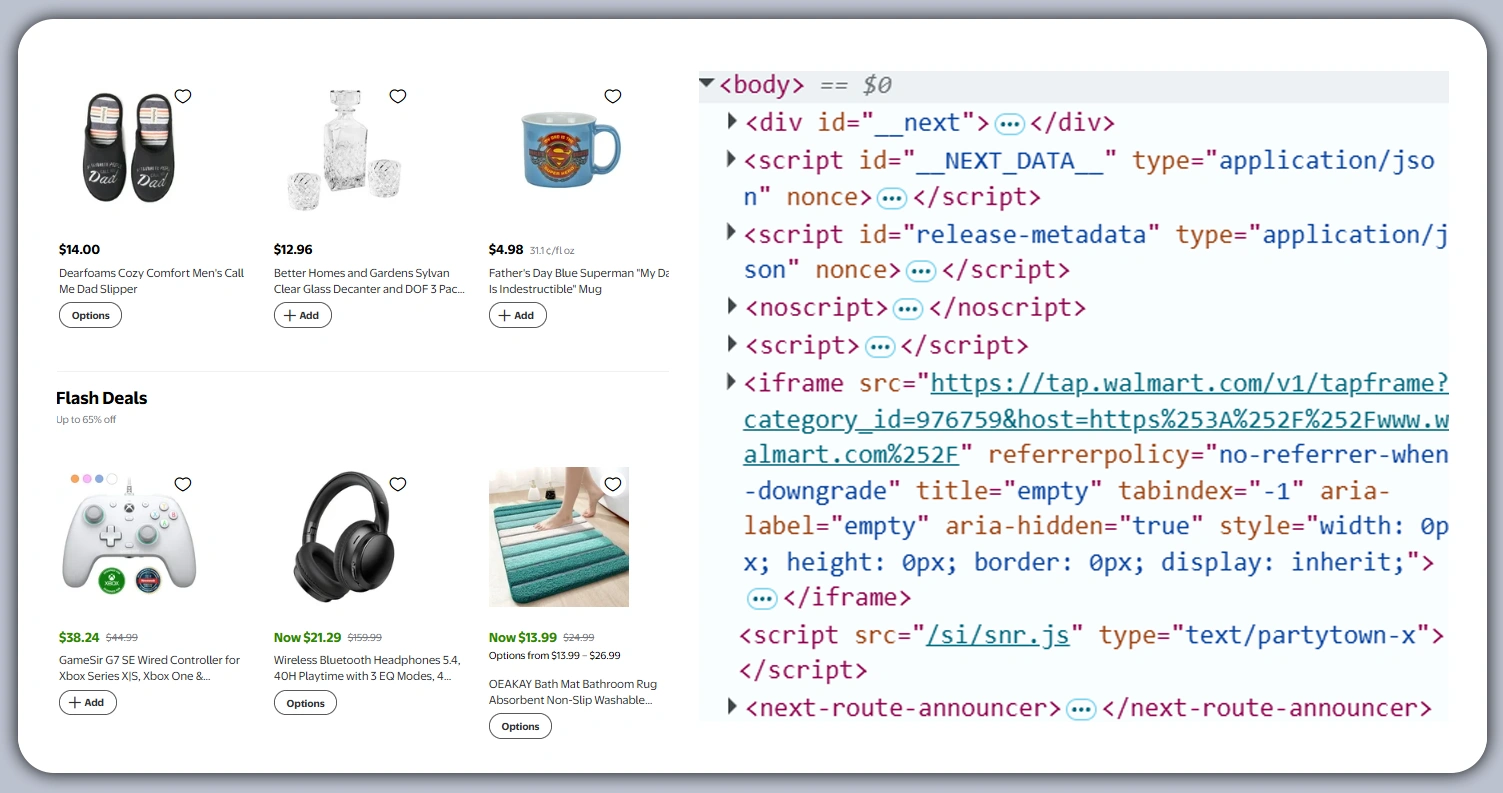The width and height of the screenshot is (1503, 793).
Task: Favorite the Dearfoams Dad Slipper with the heart icon
Action: pyautogui.click(x=183, y=96)
